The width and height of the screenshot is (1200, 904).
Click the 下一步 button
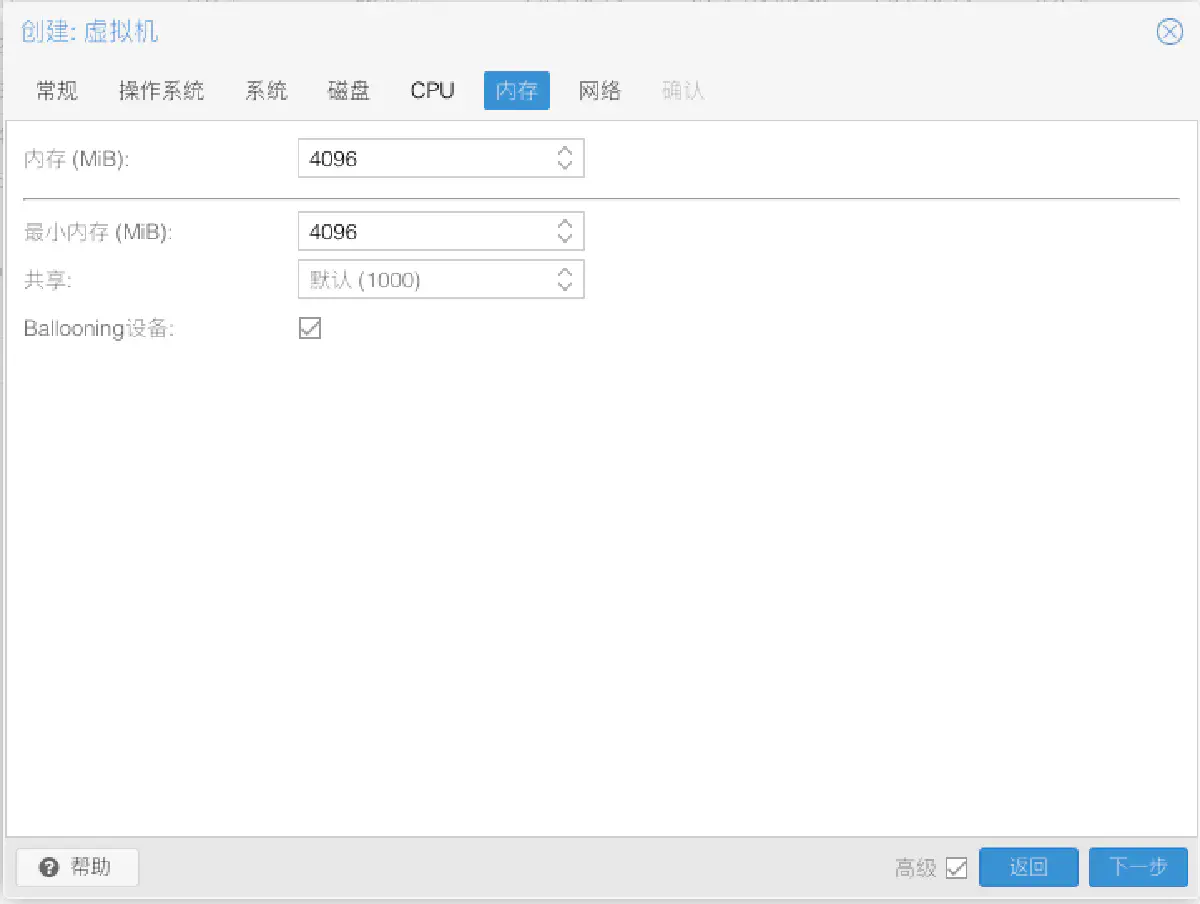1138,867
